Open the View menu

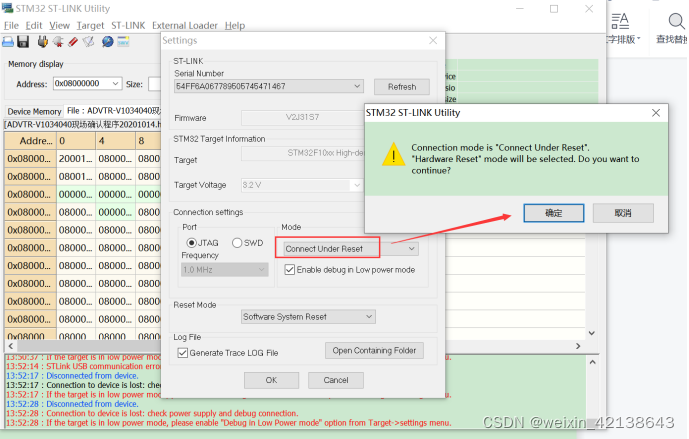59,25
